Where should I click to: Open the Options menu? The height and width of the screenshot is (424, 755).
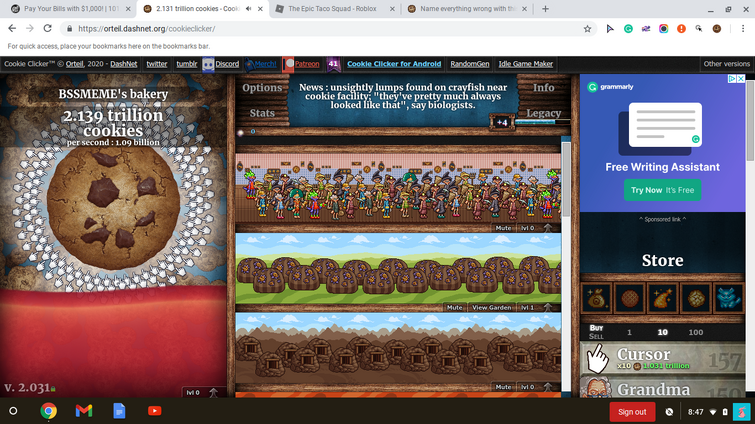(x=262, y=88)
